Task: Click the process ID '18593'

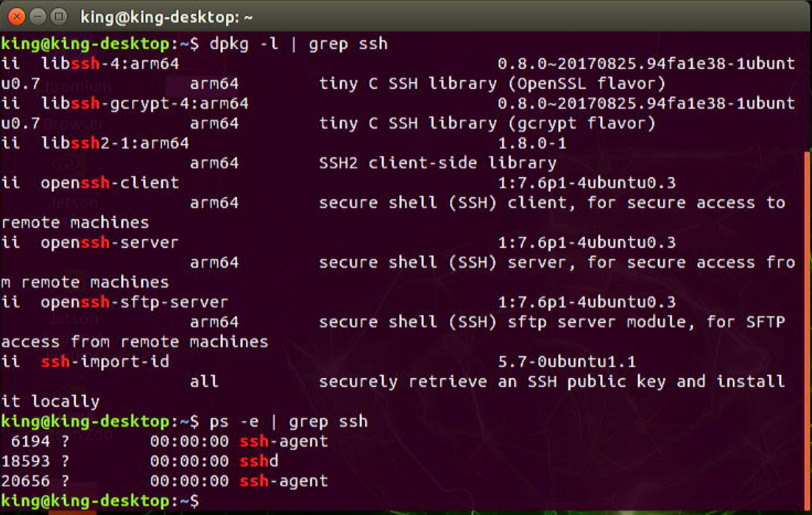Action: click(x=26, y=461)
